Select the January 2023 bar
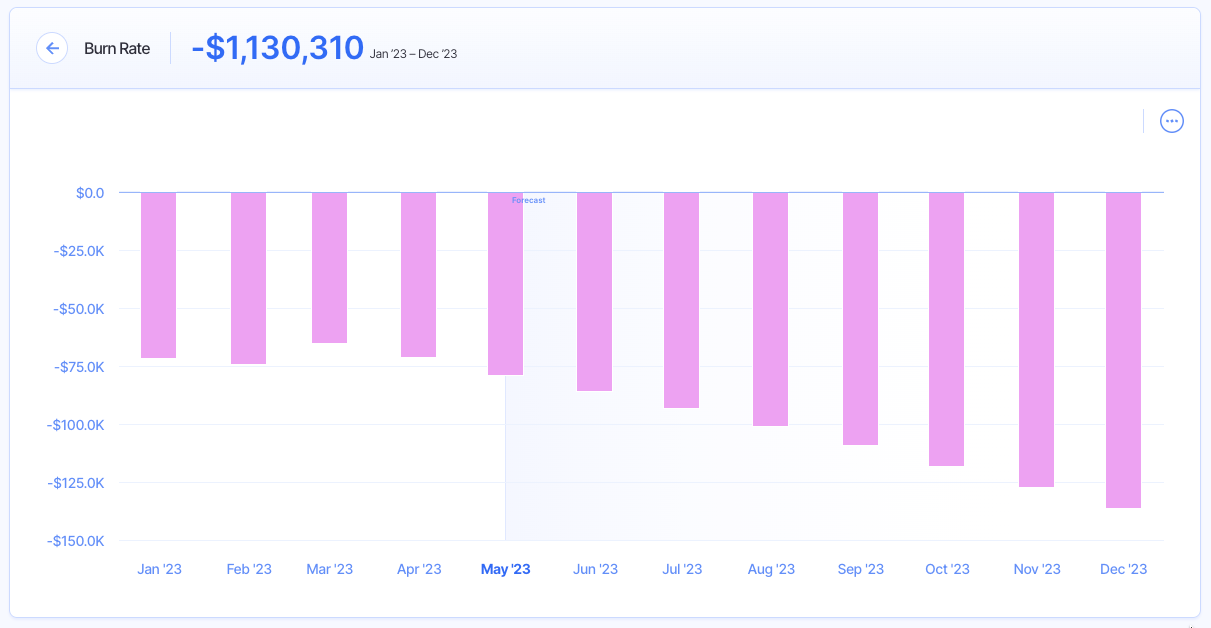The width and height of the screenshot is (1211, 628). coord(159,275)
